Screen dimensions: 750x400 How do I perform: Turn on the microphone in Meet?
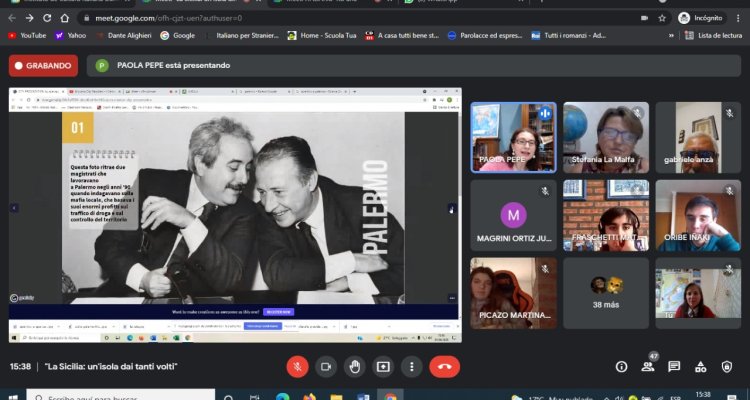298,367
